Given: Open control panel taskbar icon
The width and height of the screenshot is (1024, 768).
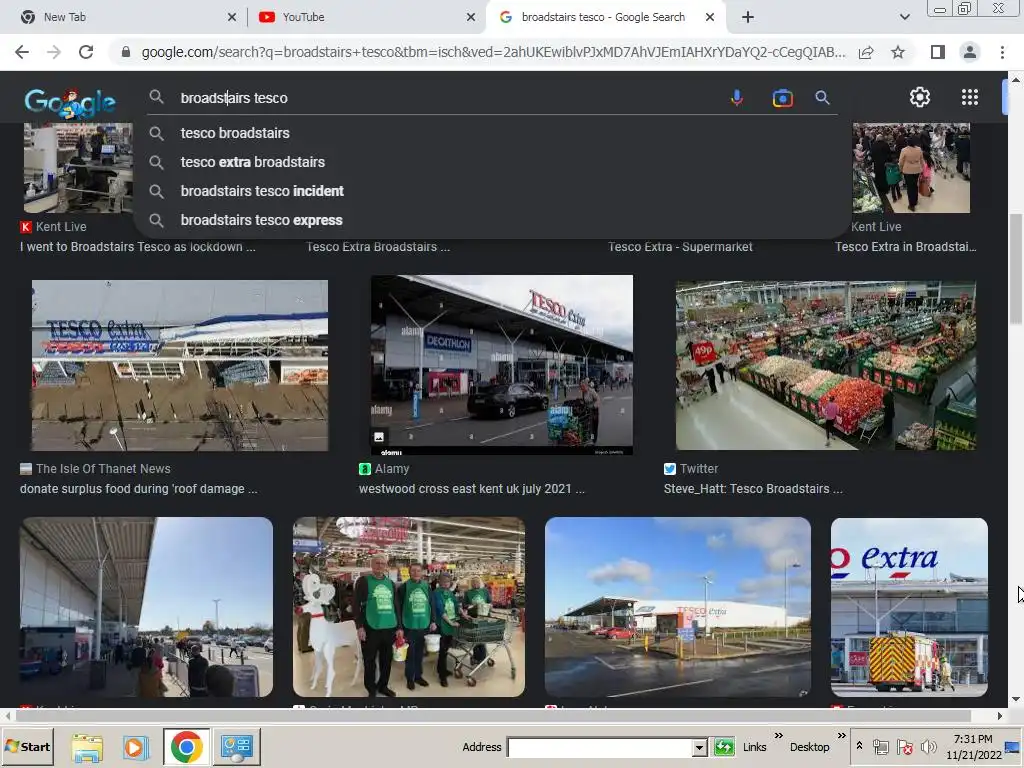Looking at the screenshot, I should point(236,746).
